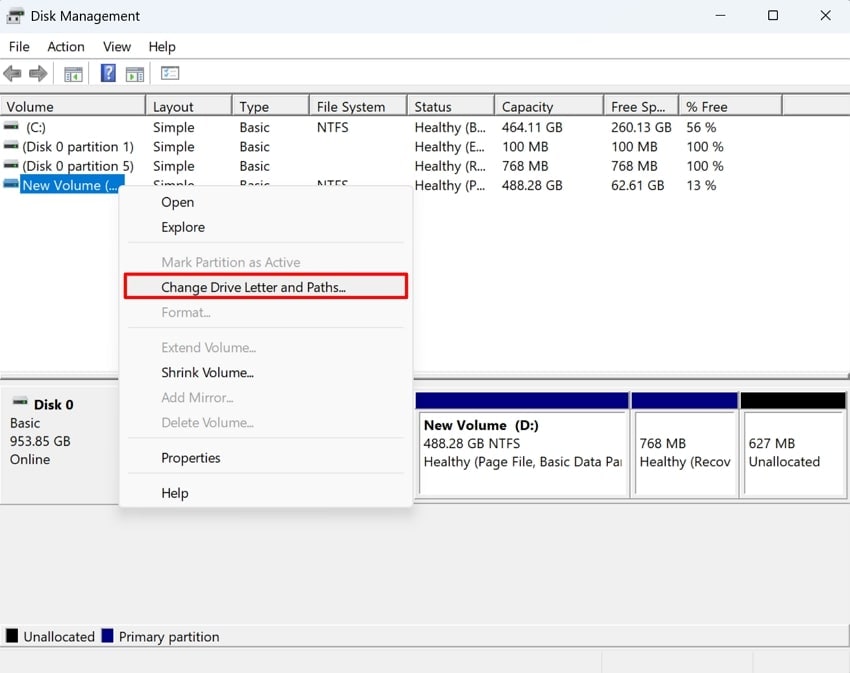The image size is (850, 673).
Task: Open the View menu
Action: pos(117,47)
